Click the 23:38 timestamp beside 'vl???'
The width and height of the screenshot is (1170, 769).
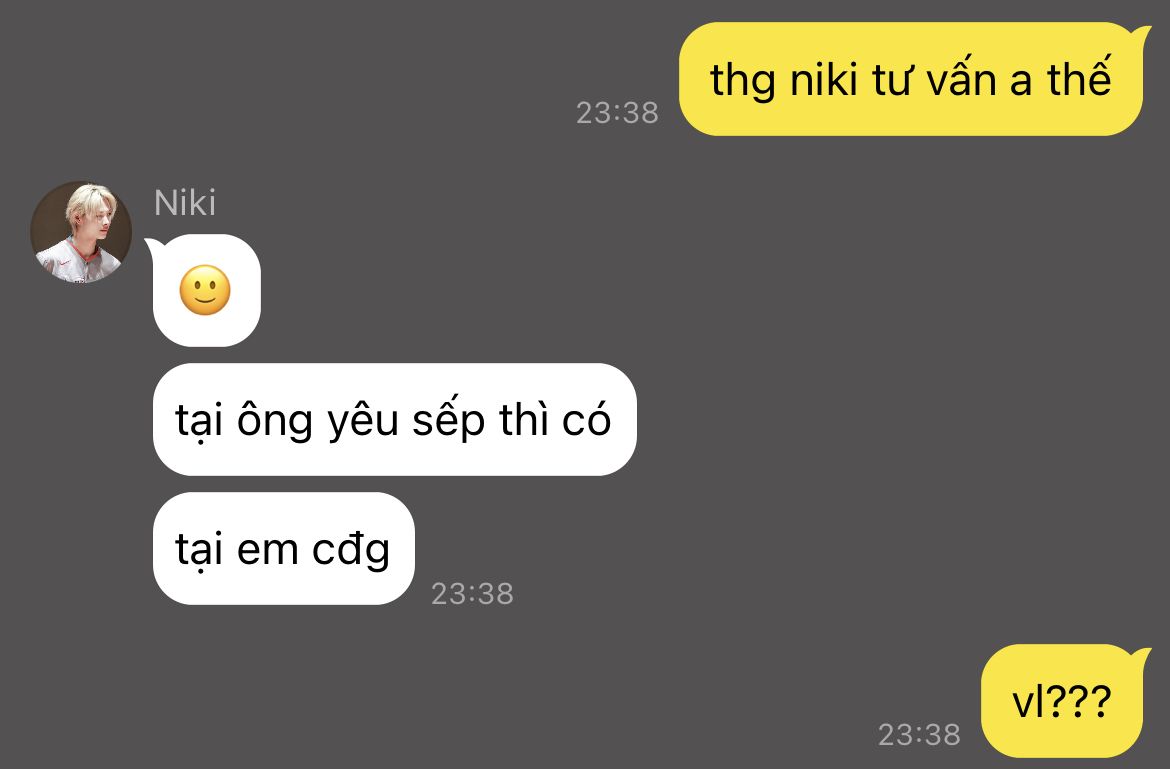pos(919,735)
